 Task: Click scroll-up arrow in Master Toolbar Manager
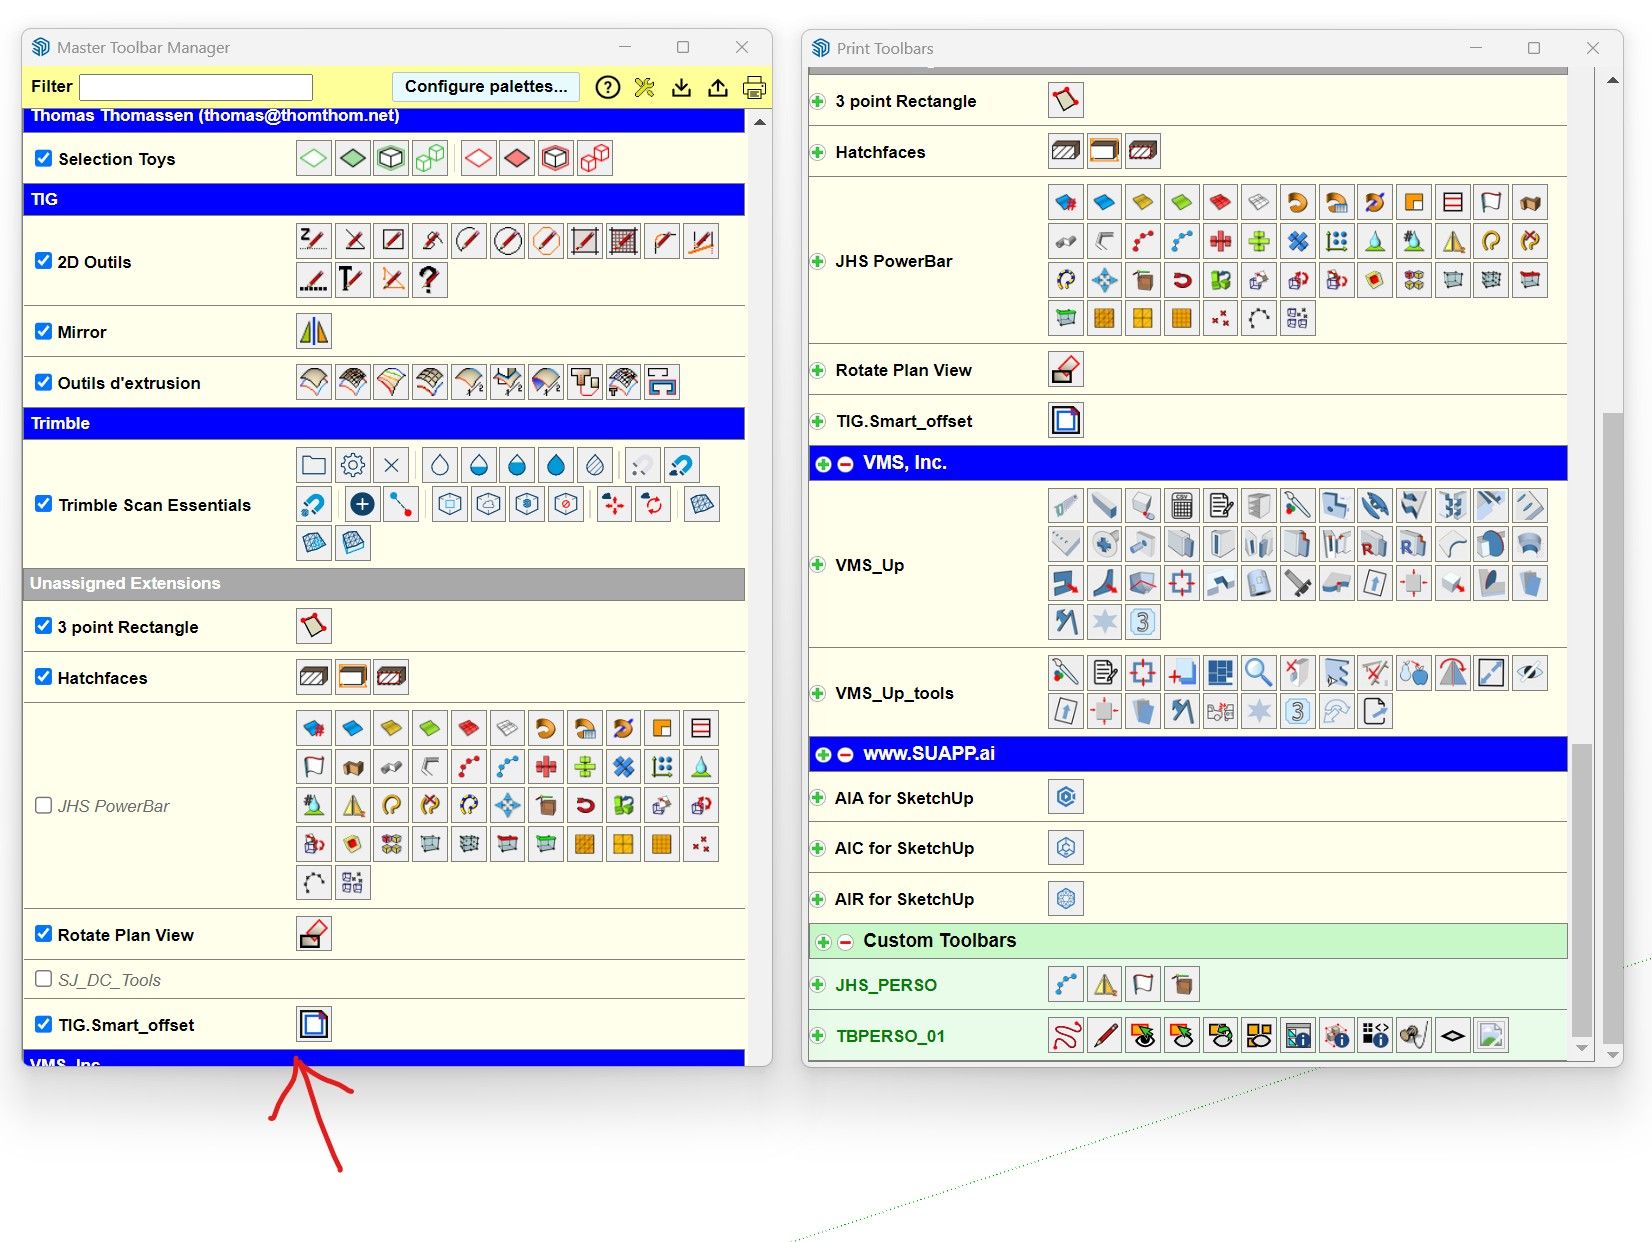point(760,122)
